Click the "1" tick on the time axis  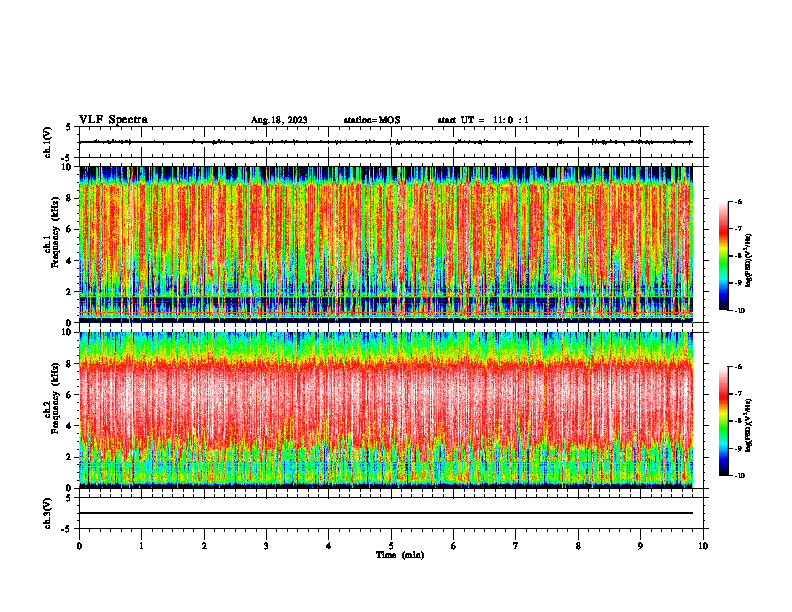click(141, 546)
